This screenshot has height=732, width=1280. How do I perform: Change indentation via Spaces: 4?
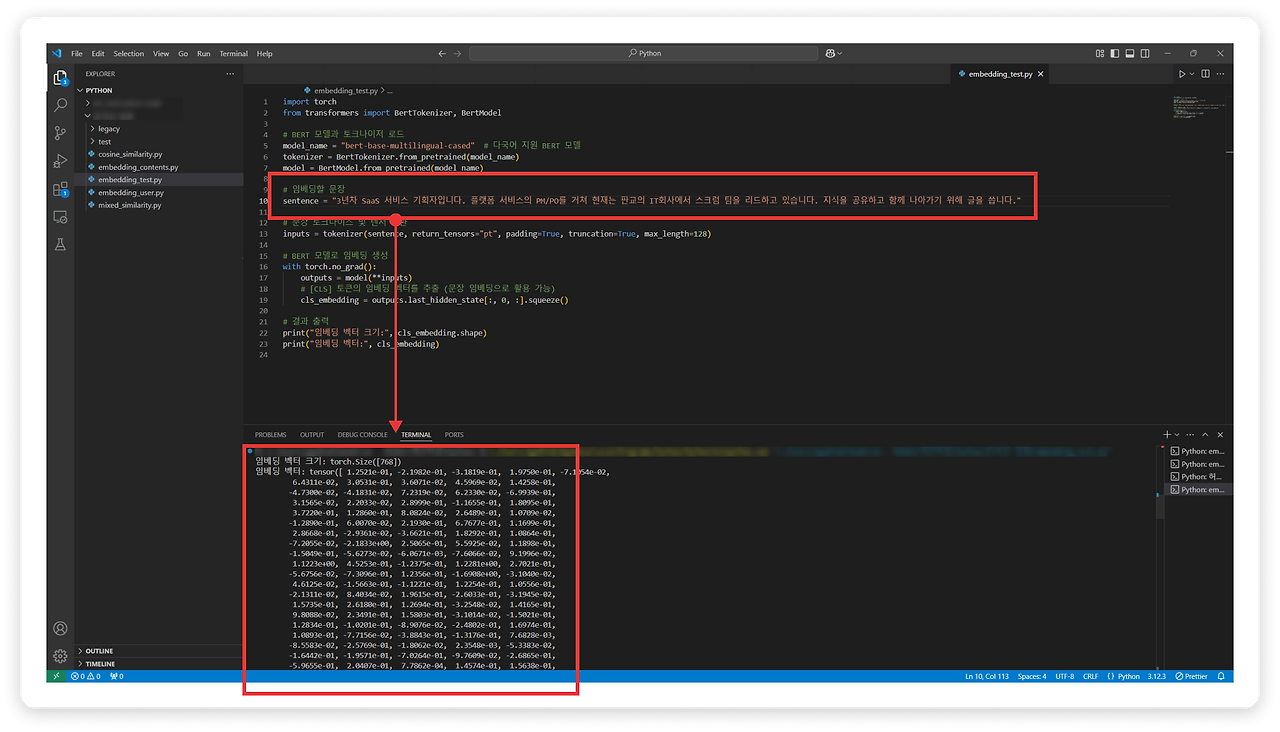pos(1032,677)
